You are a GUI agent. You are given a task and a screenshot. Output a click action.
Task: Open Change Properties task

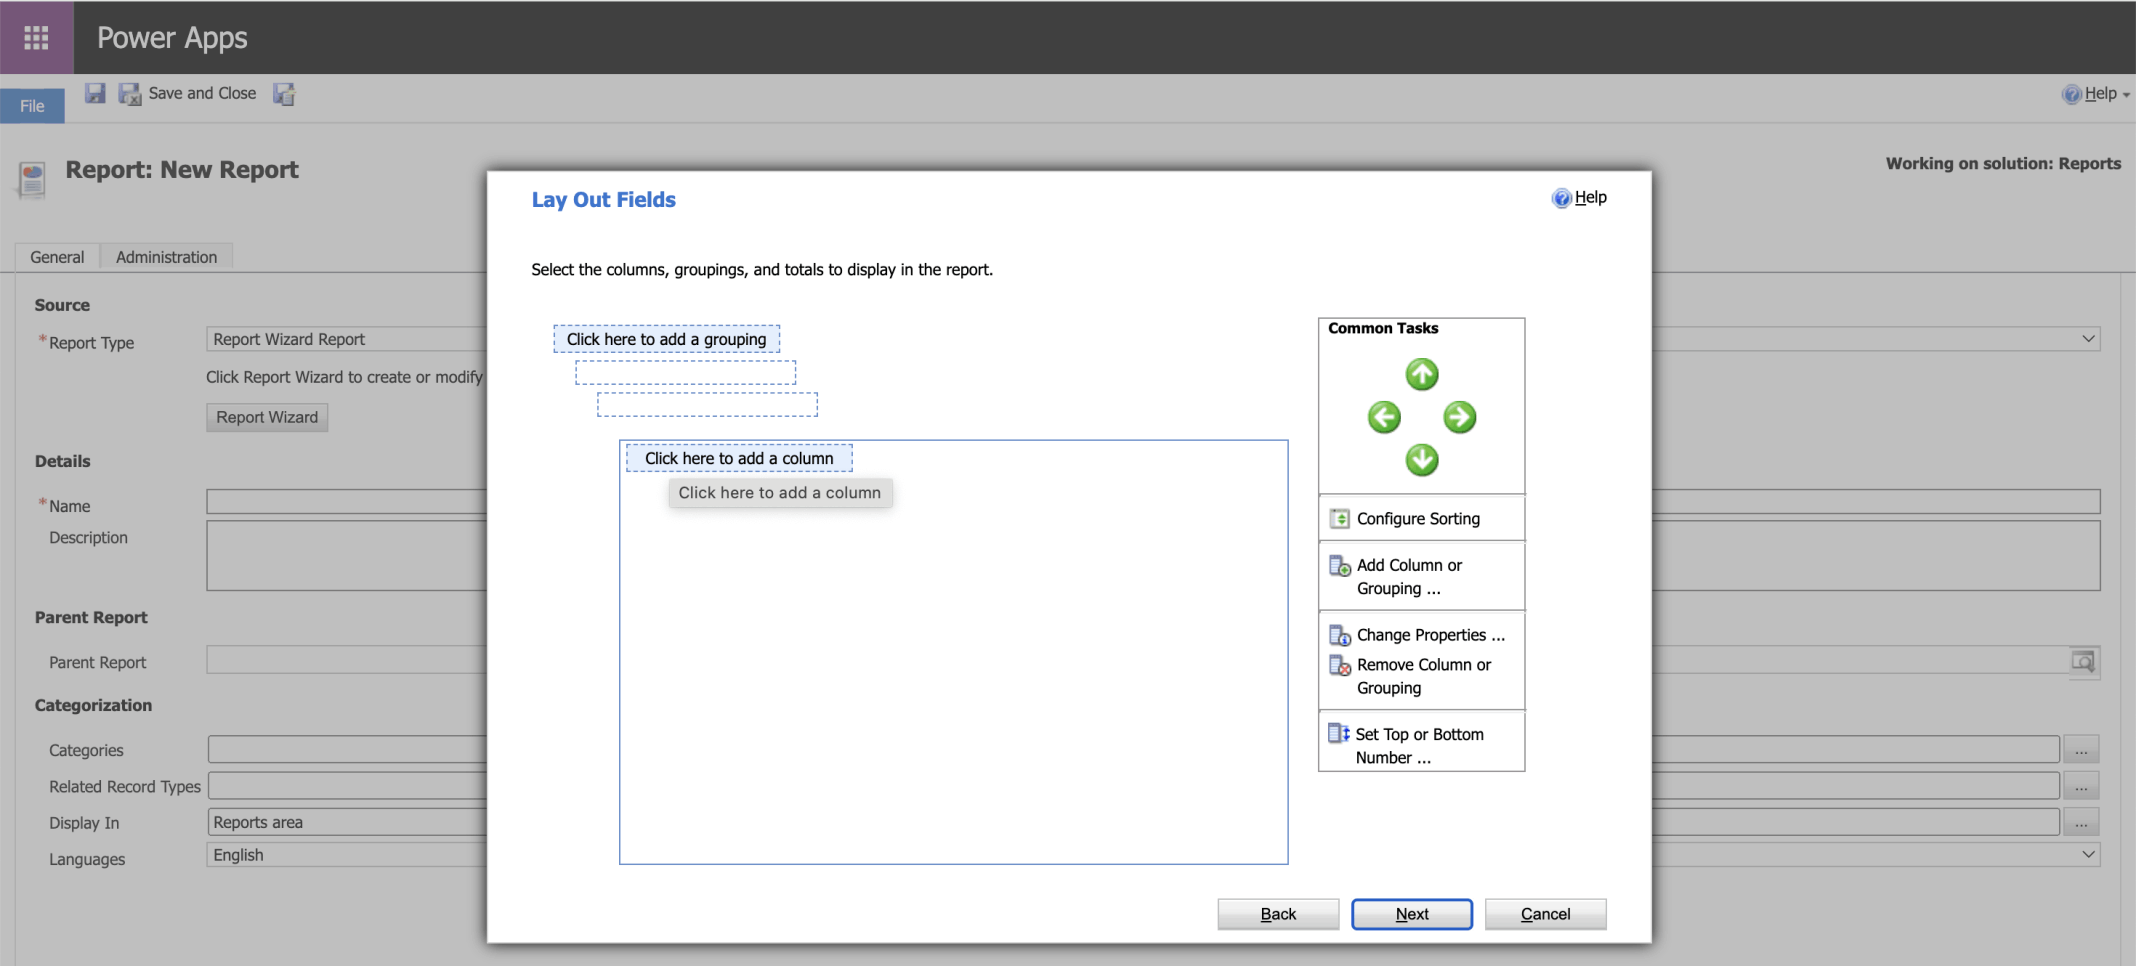coord(1429,635)
